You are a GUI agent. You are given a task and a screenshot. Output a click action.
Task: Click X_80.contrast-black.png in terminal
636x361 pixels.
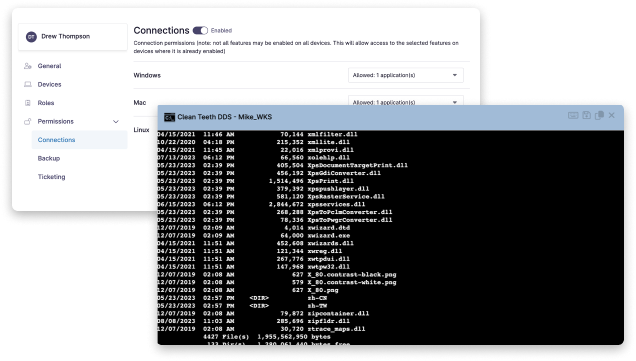352,275
